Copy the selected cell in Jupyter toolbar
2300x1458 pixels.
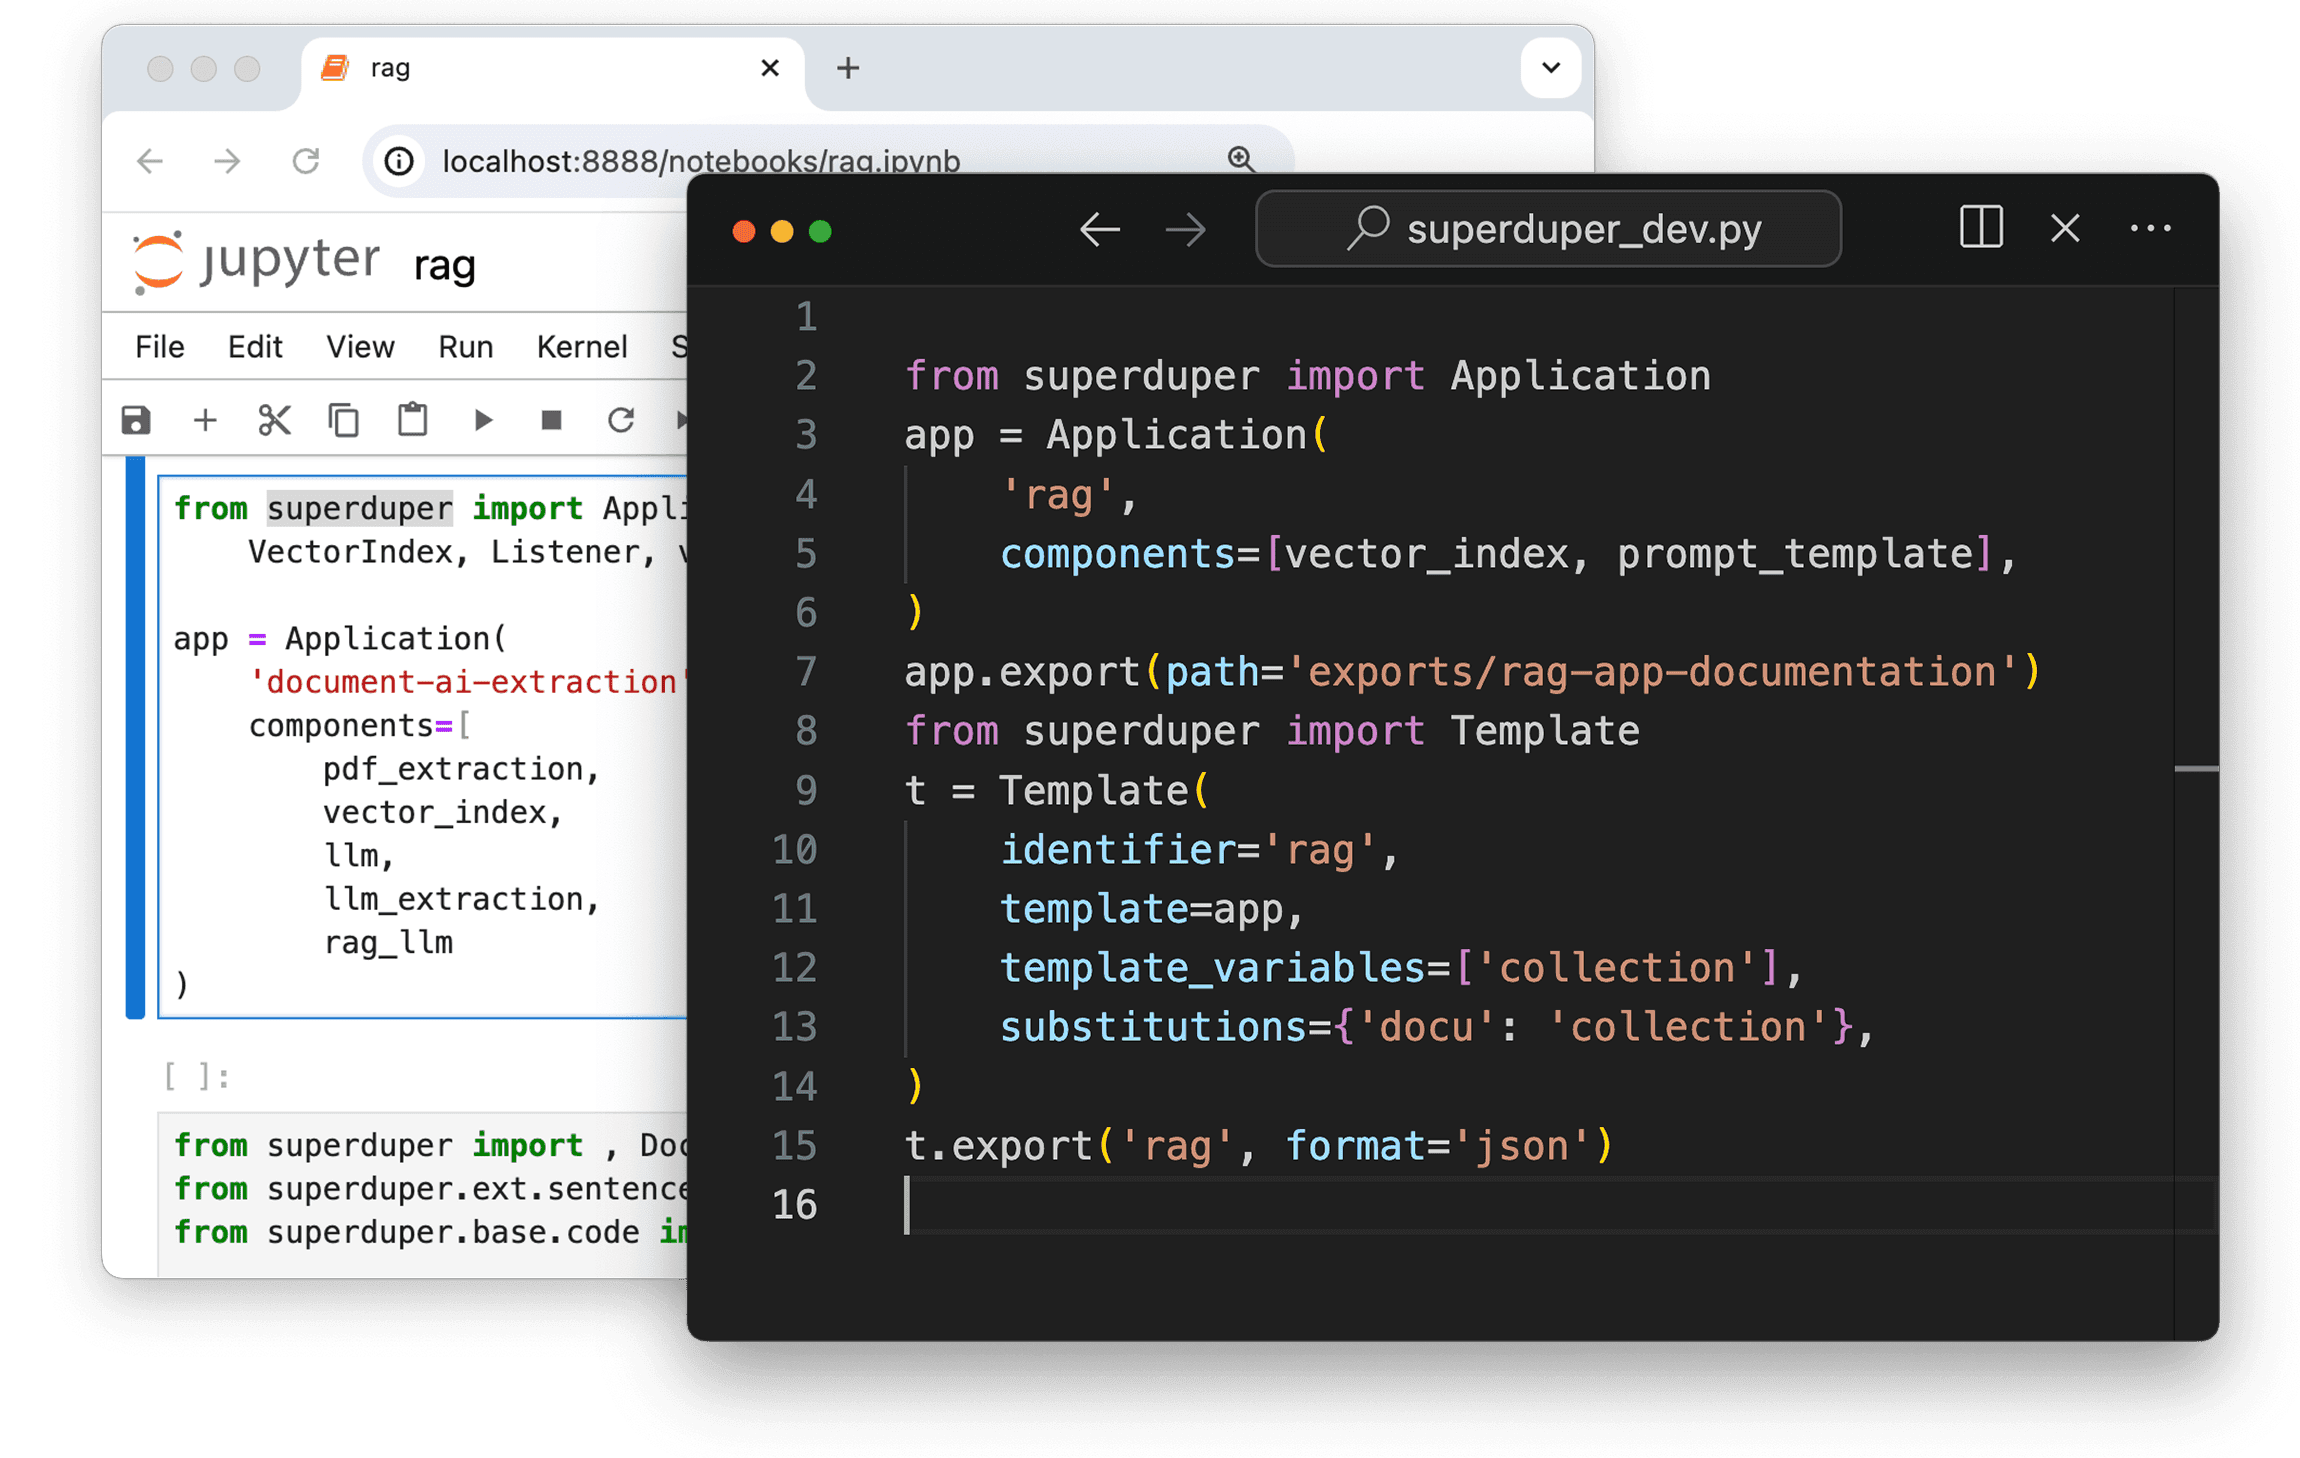coord(343,420)
